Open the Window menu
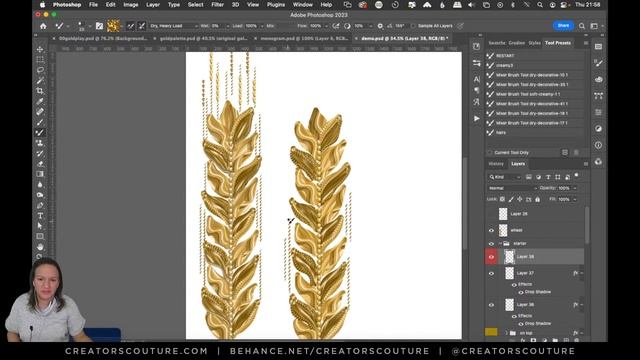This screenshot has height=360, width=640. [x=303, y=4]
